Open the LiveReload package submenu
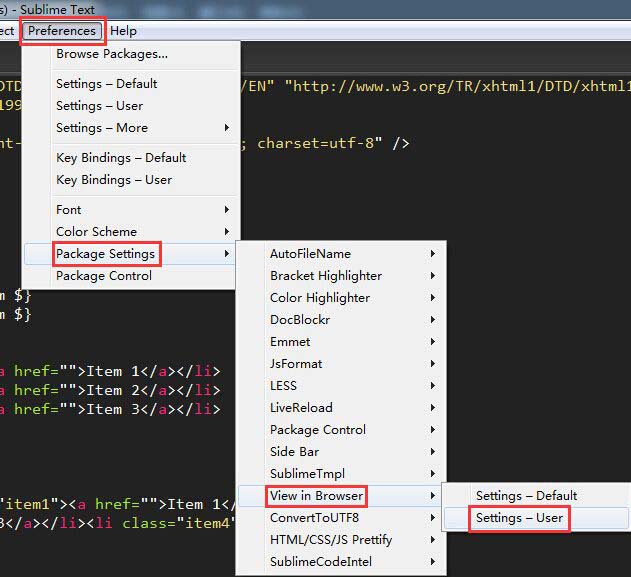Screen dimensions: 631x577 (341, 408)
